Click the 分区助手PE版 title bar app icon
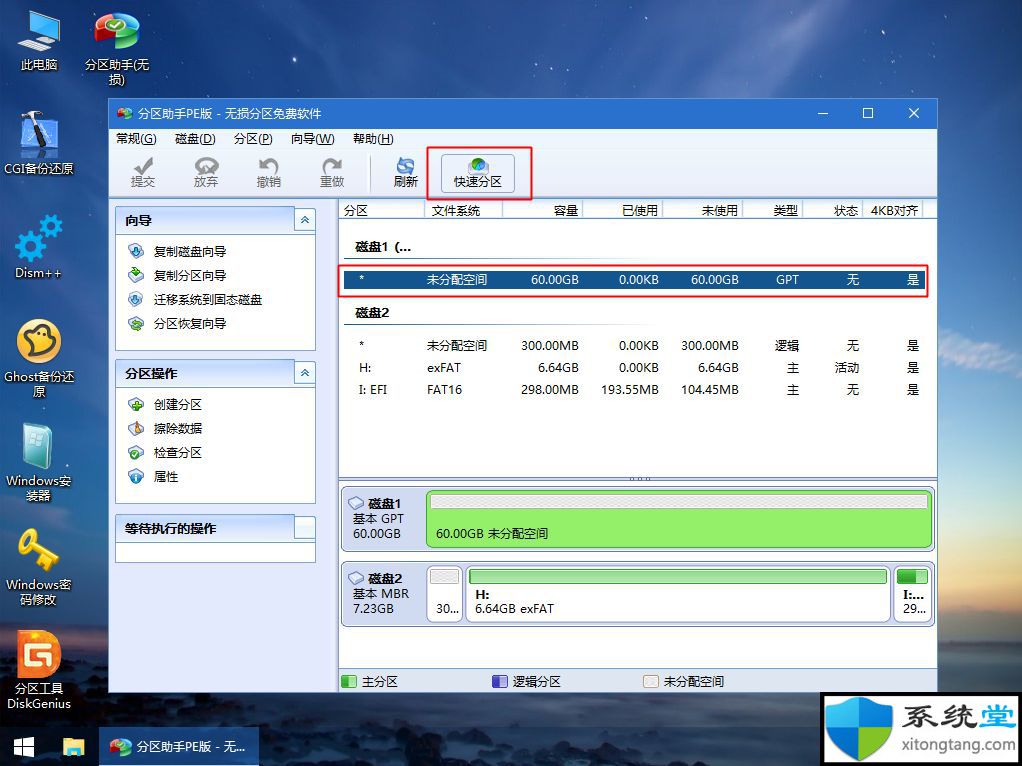Image resolution: width=1022 pixels, height=766 pixels. (x=124, y=113)
